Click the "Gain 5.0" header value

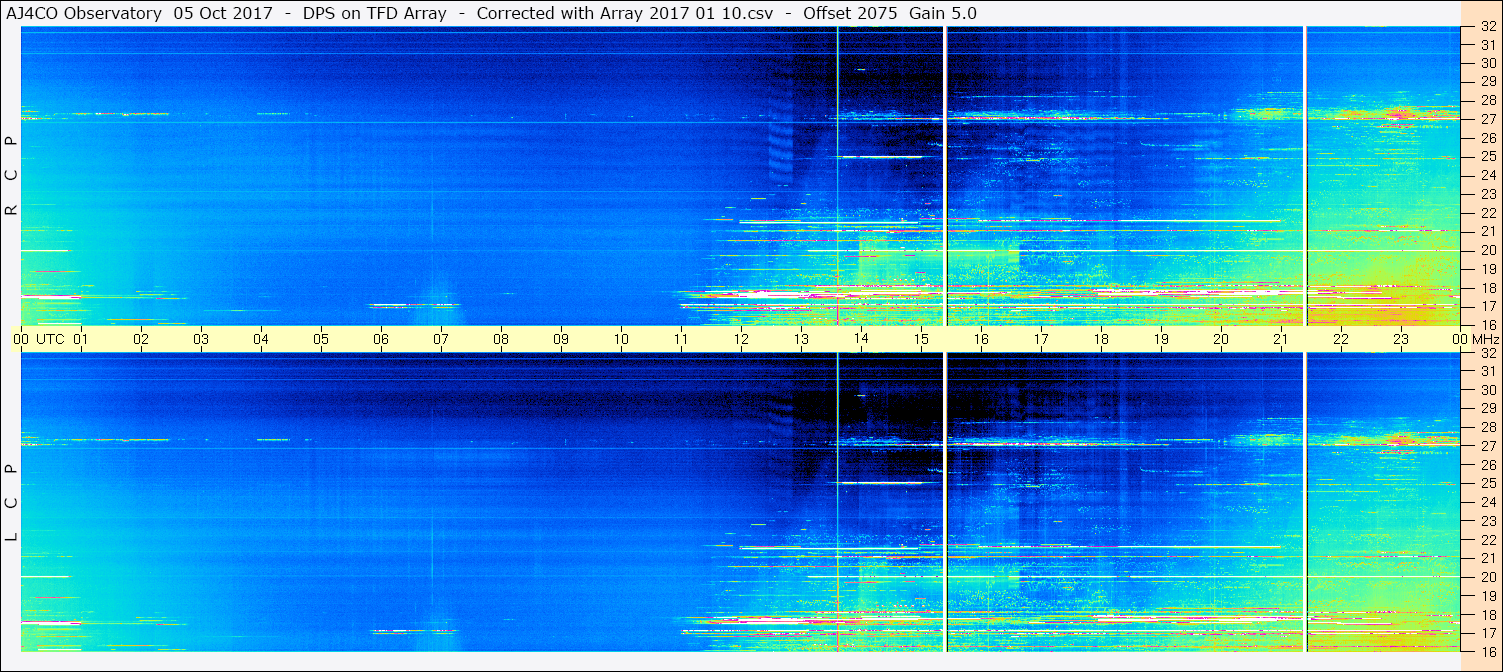(x=943, y=13)
